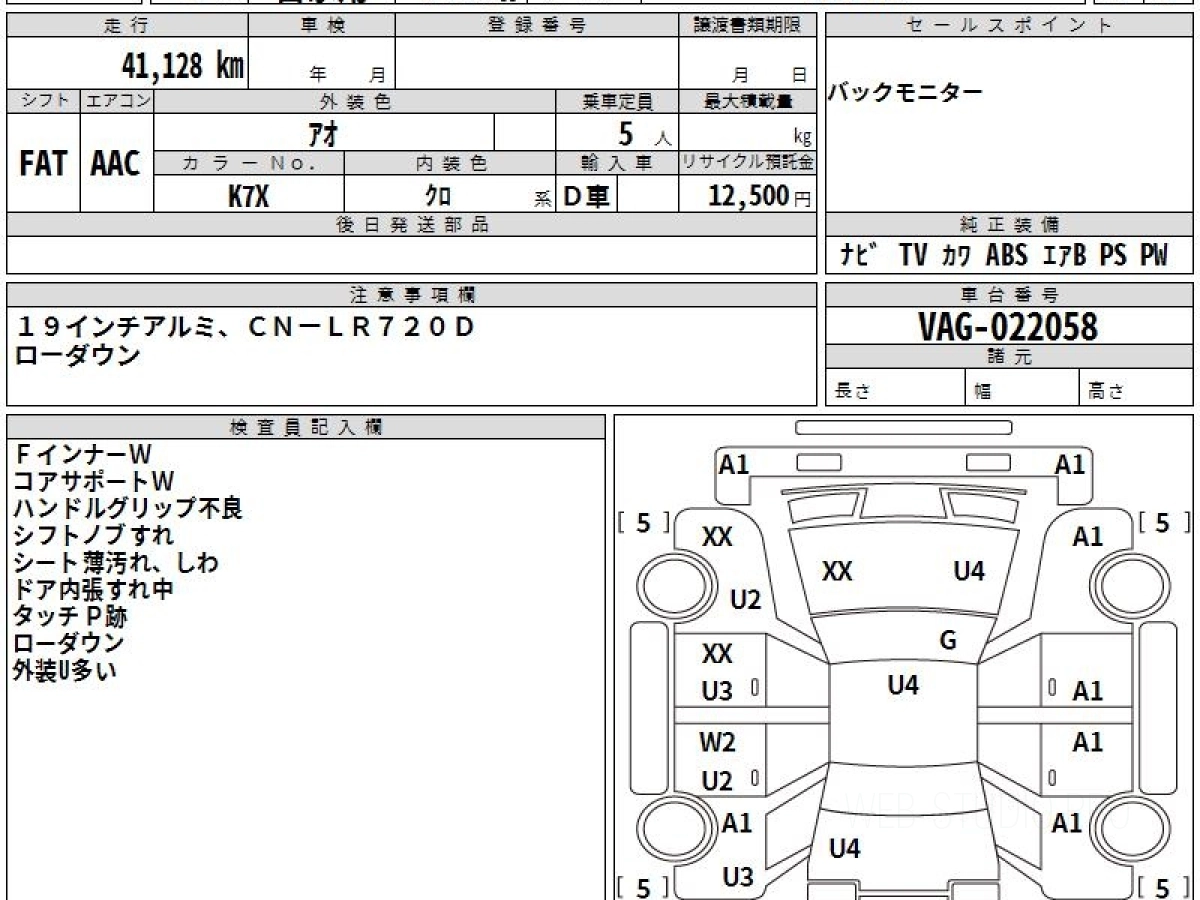
Task: Click ローダウン in the inspector notes list
Action: 69,644
